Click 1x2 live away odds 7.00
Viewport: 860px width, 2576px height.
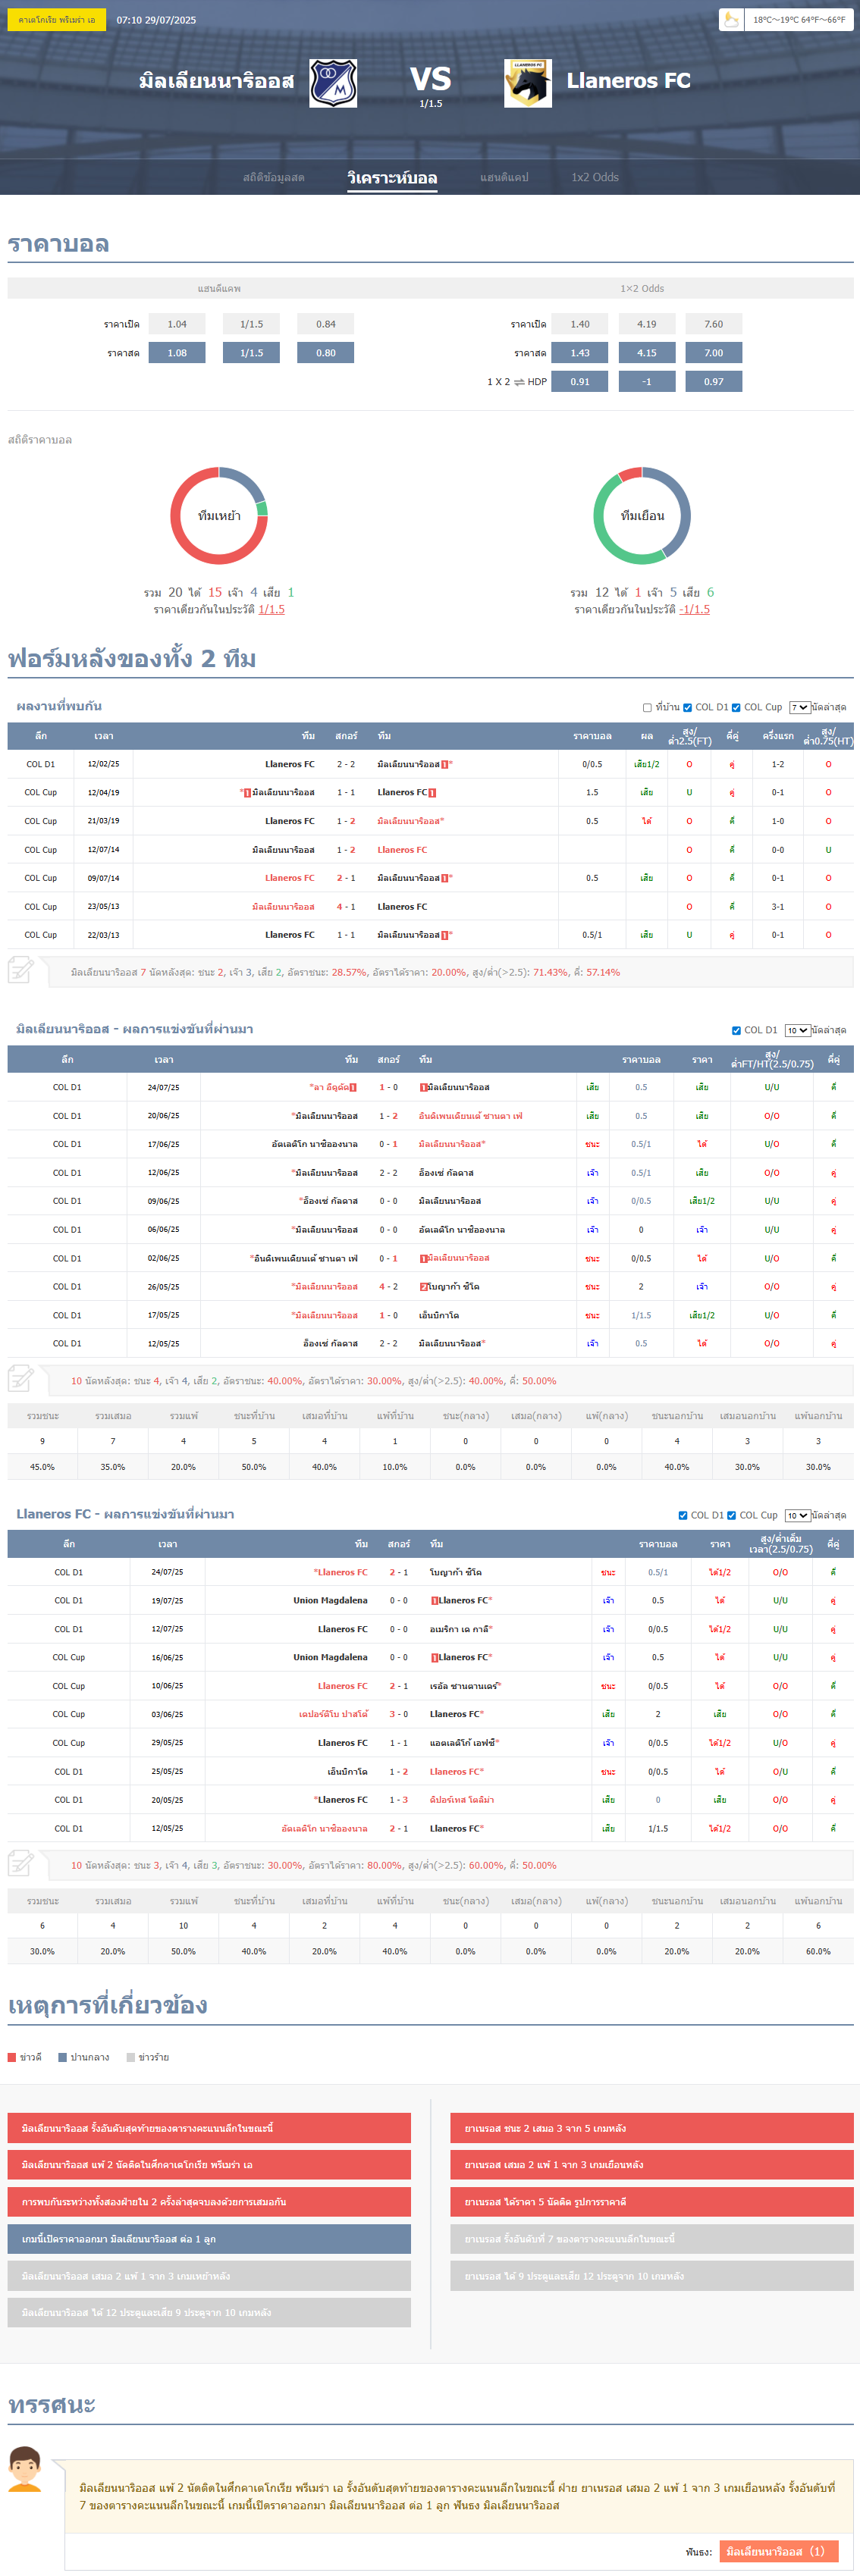click(x=714, y=353)
